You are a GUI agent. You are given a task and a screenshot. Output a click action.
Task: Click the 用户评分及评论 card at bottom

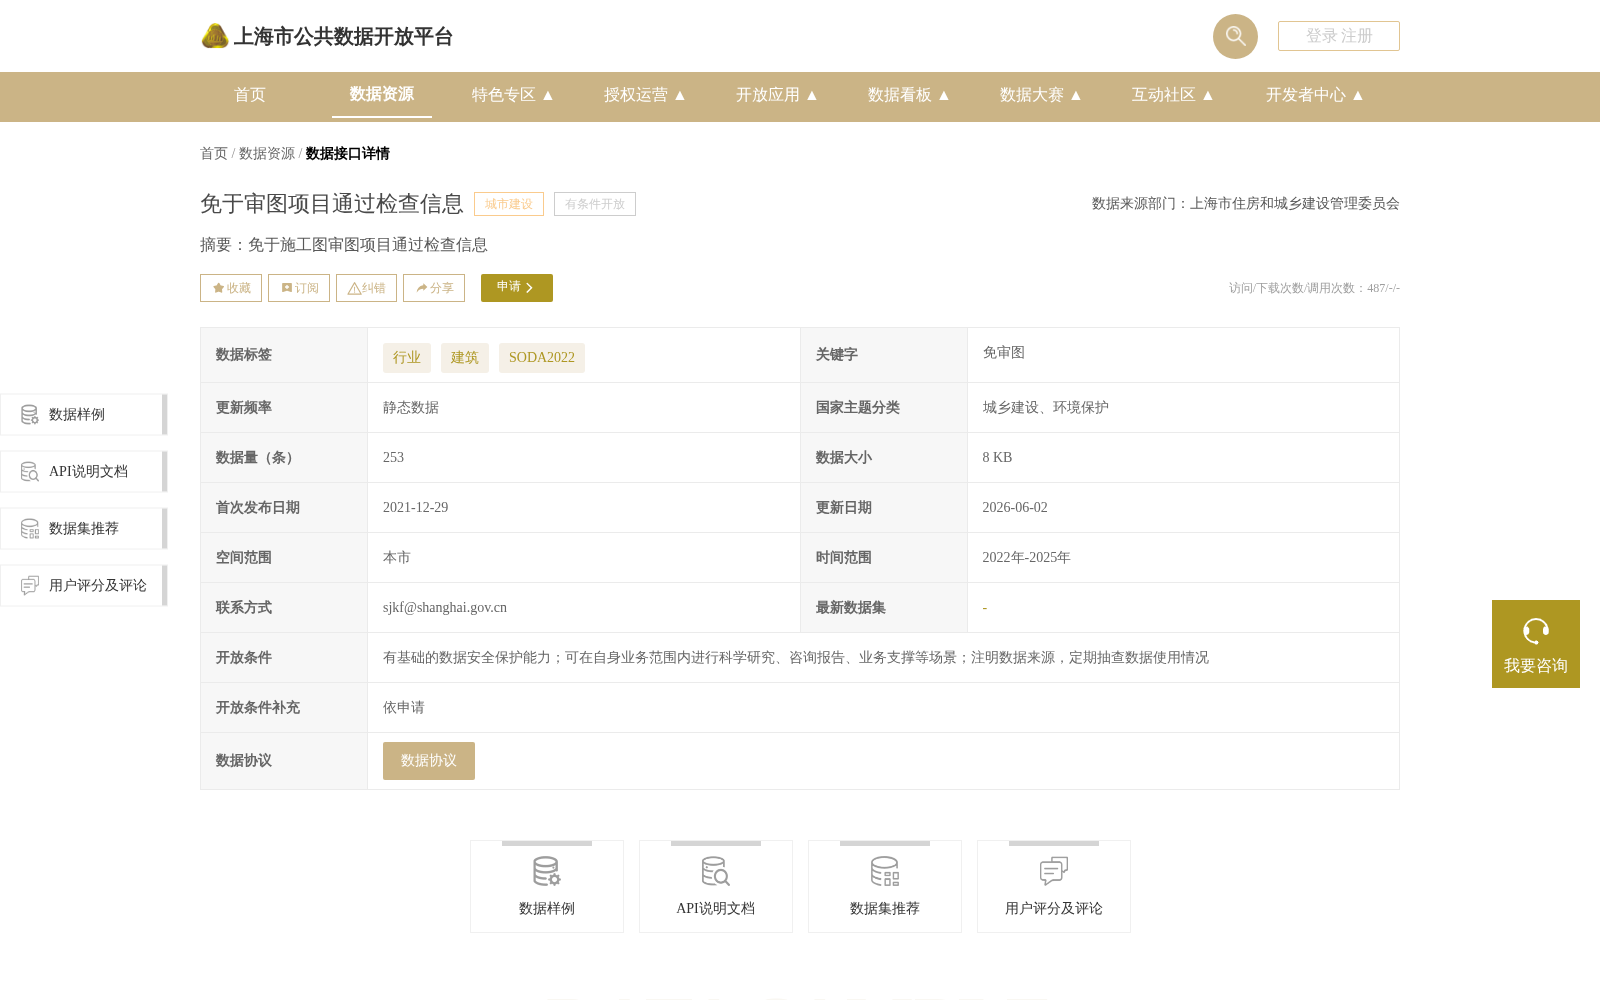click(x=1054, y=887)
